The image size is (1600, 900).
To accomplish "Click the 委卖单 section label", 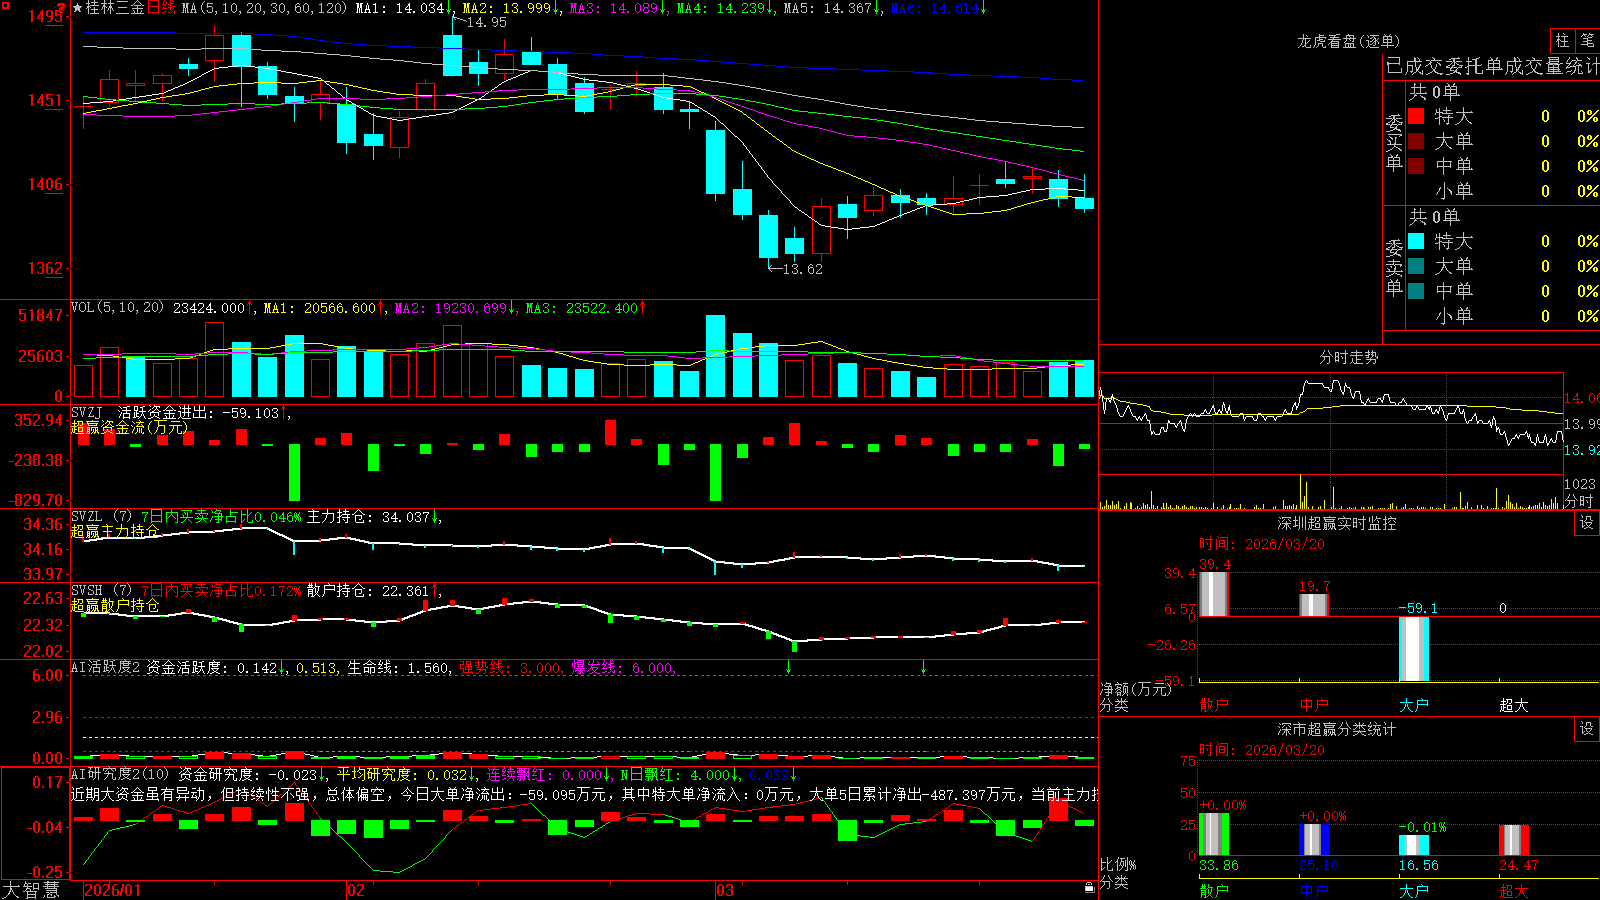I will [1394, 268].
